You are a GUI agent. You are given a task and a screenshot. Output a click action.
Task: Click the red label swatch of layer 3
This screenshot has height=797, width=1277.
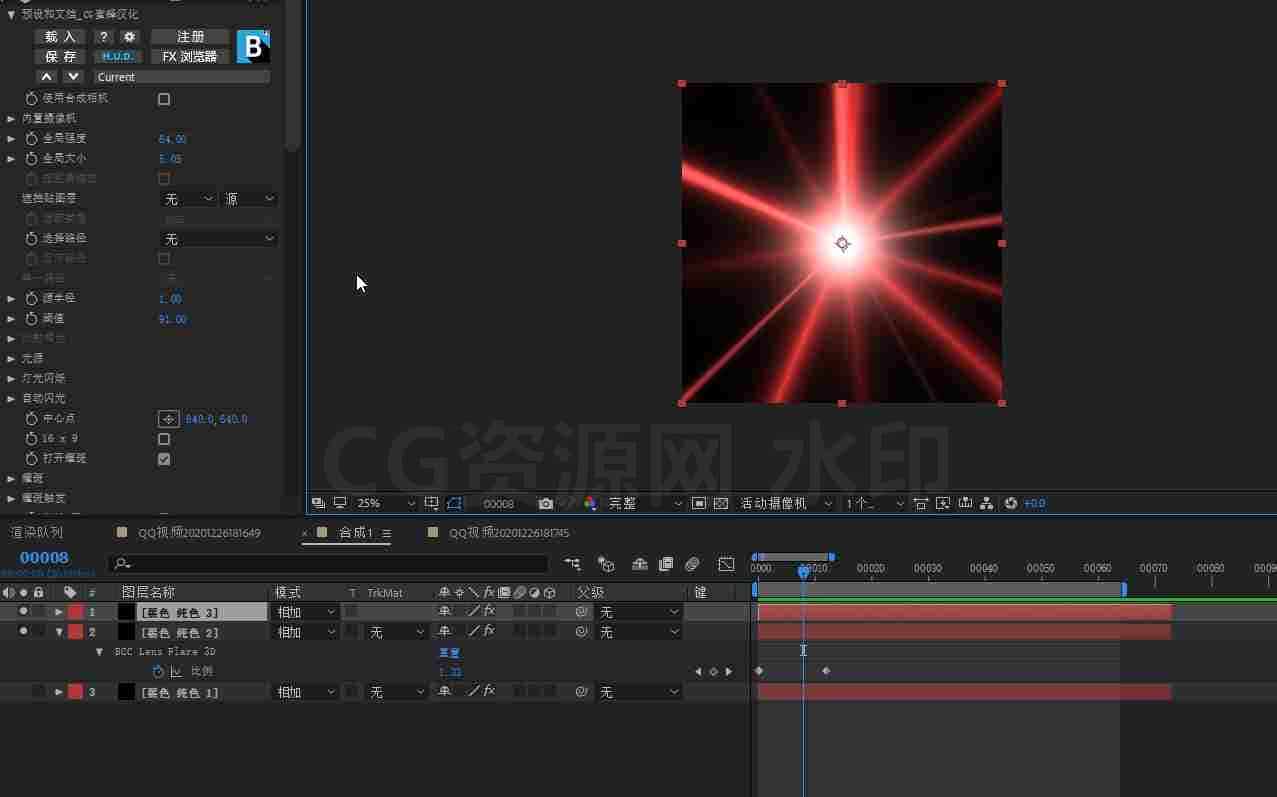pyautogui.click(x=76, y=692)
